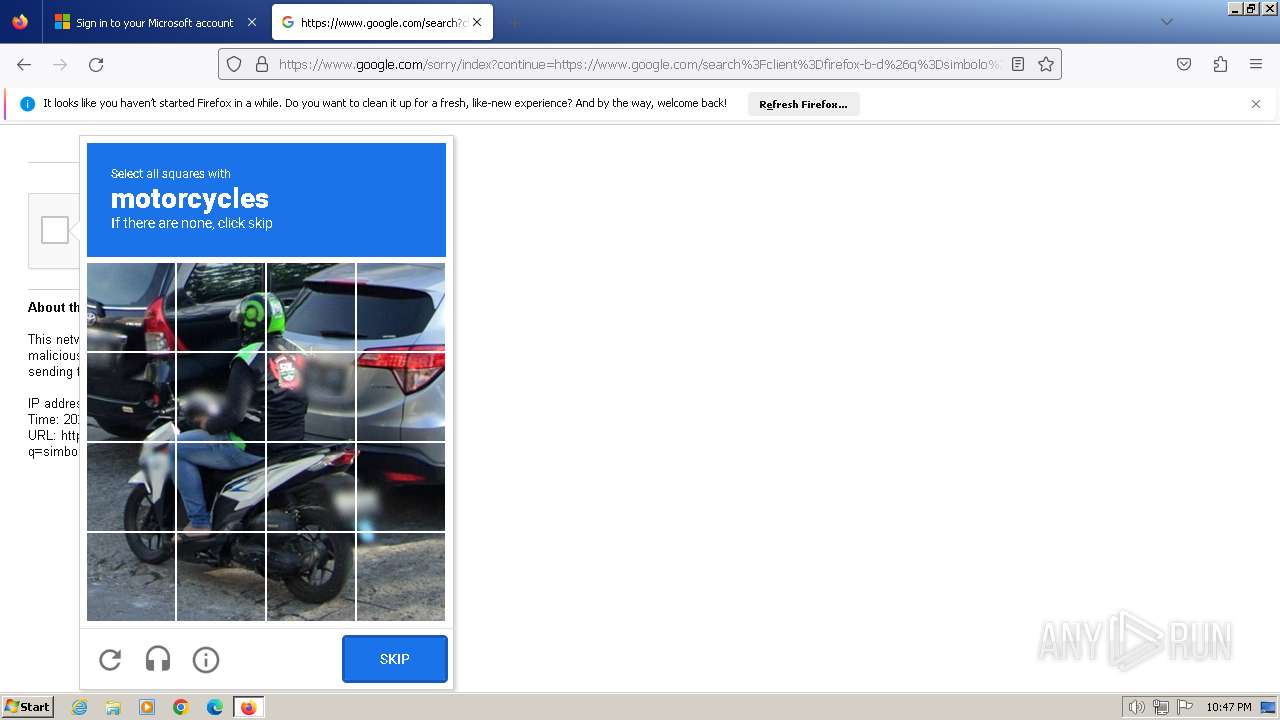Click into the URL address bar

(x=640, y=64)
